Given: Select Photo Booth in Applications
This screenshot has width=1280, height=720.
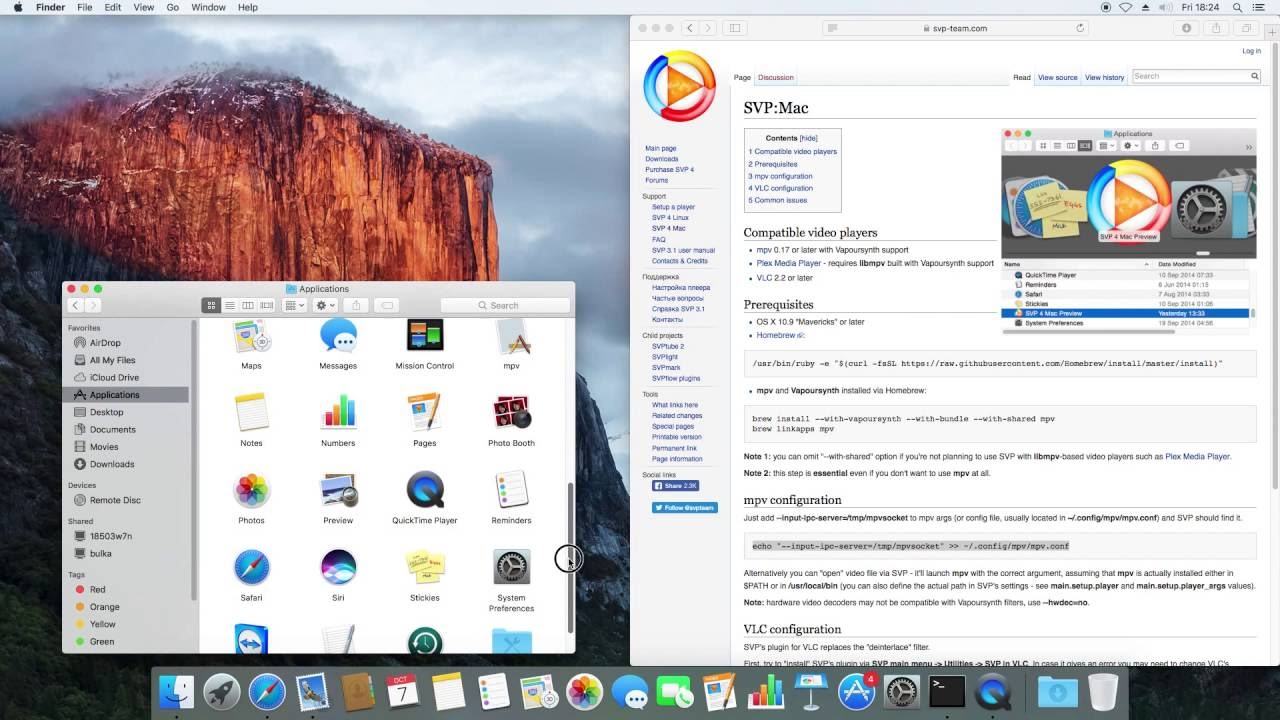Looking at the screenshot, I should pyautogui.click(x=512, y=412).
